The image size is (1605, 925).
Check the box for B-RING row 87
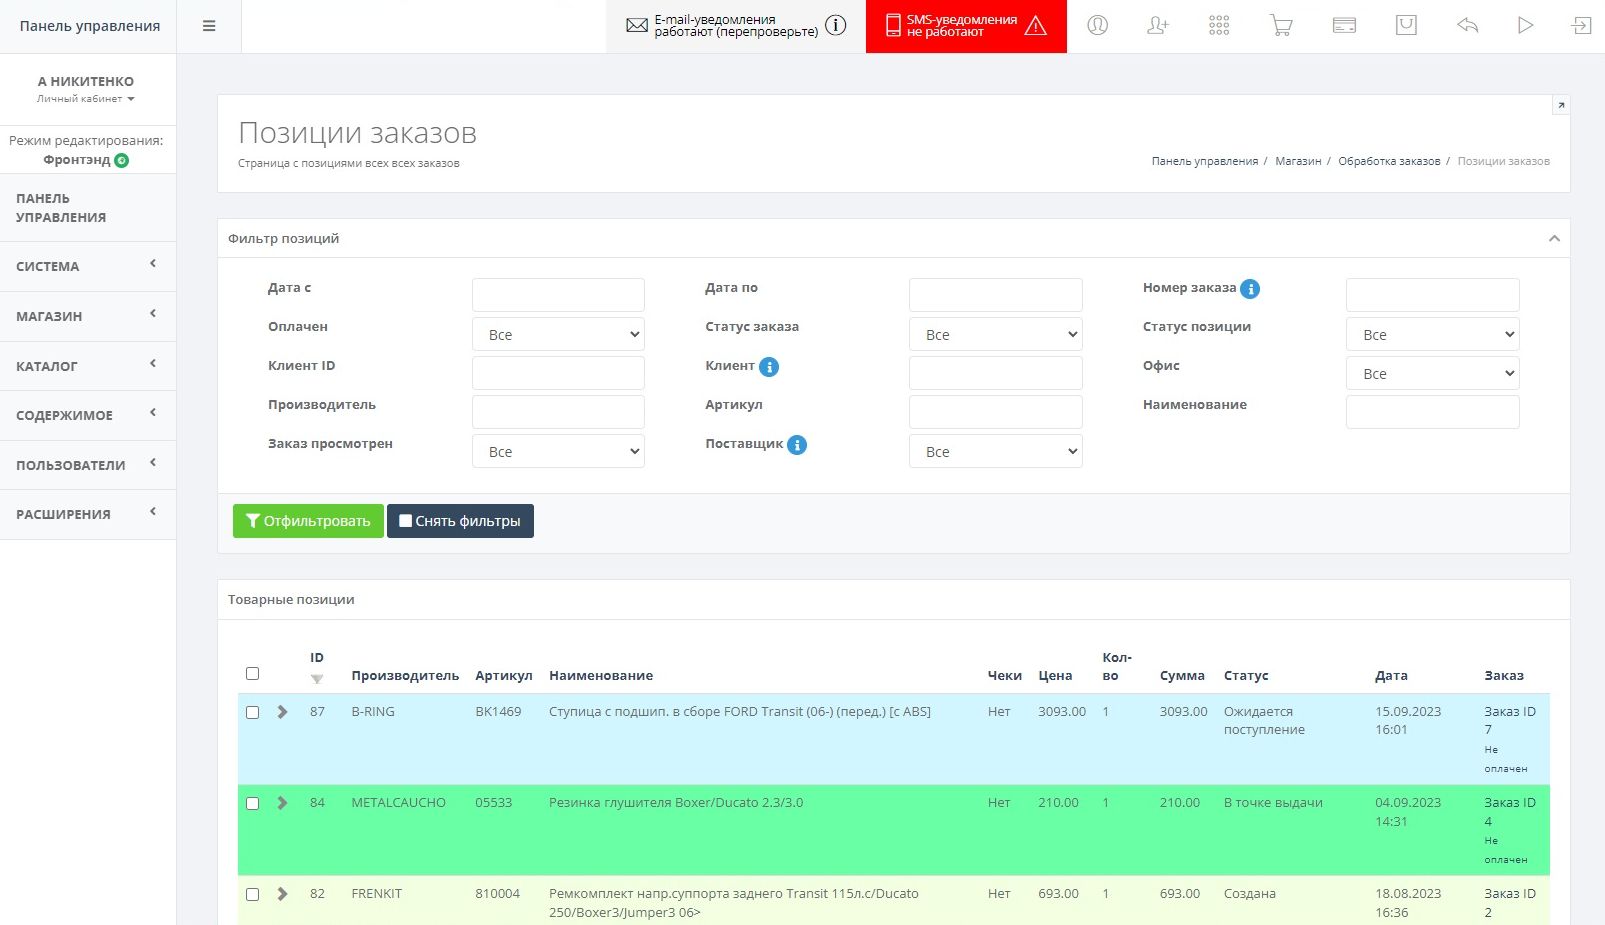click(253, 713)
